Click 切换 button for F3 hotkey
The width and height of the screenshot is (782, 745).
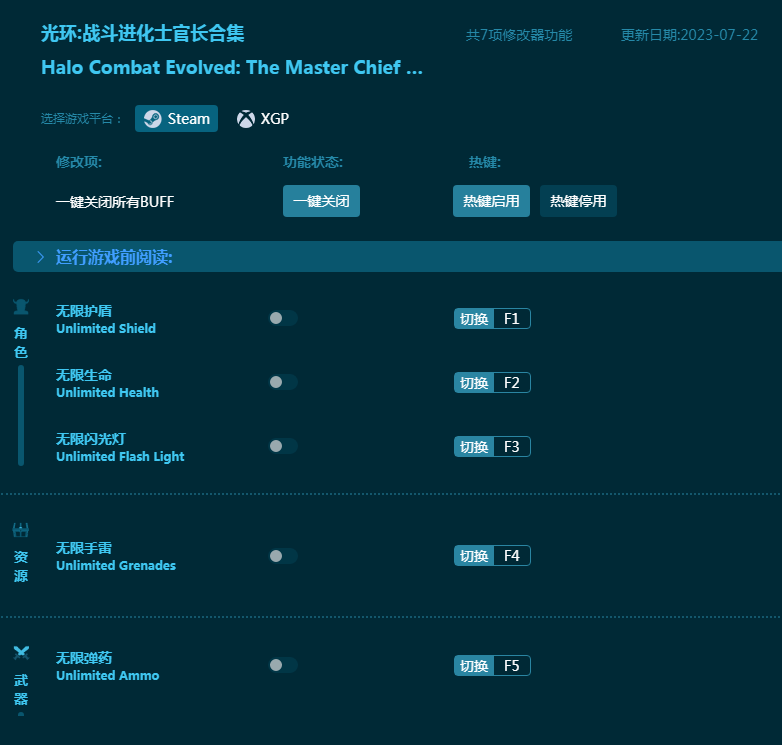474,446
